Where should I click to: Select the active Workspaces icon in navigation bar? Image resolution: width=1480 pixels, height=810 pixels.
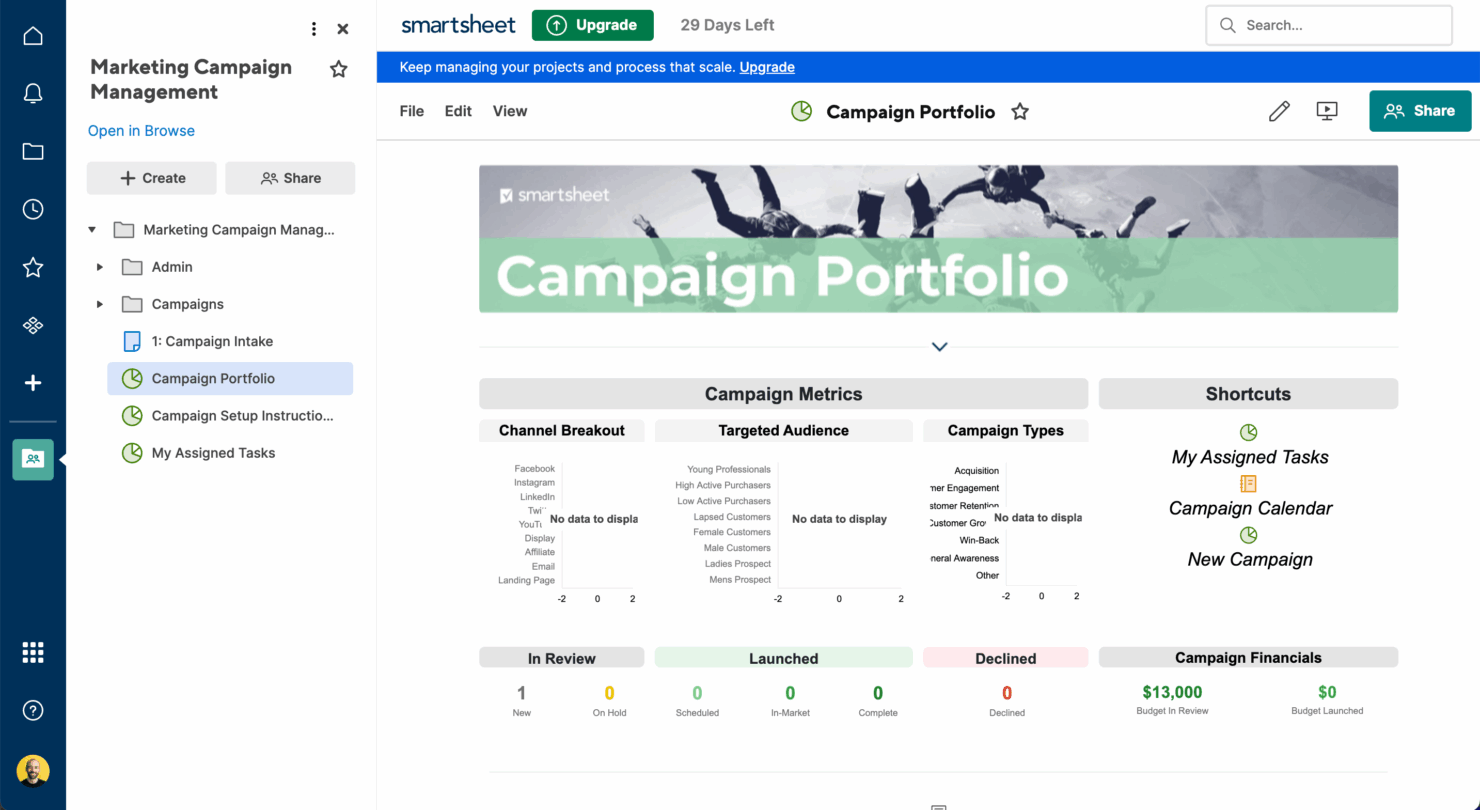tap(33, 459)
